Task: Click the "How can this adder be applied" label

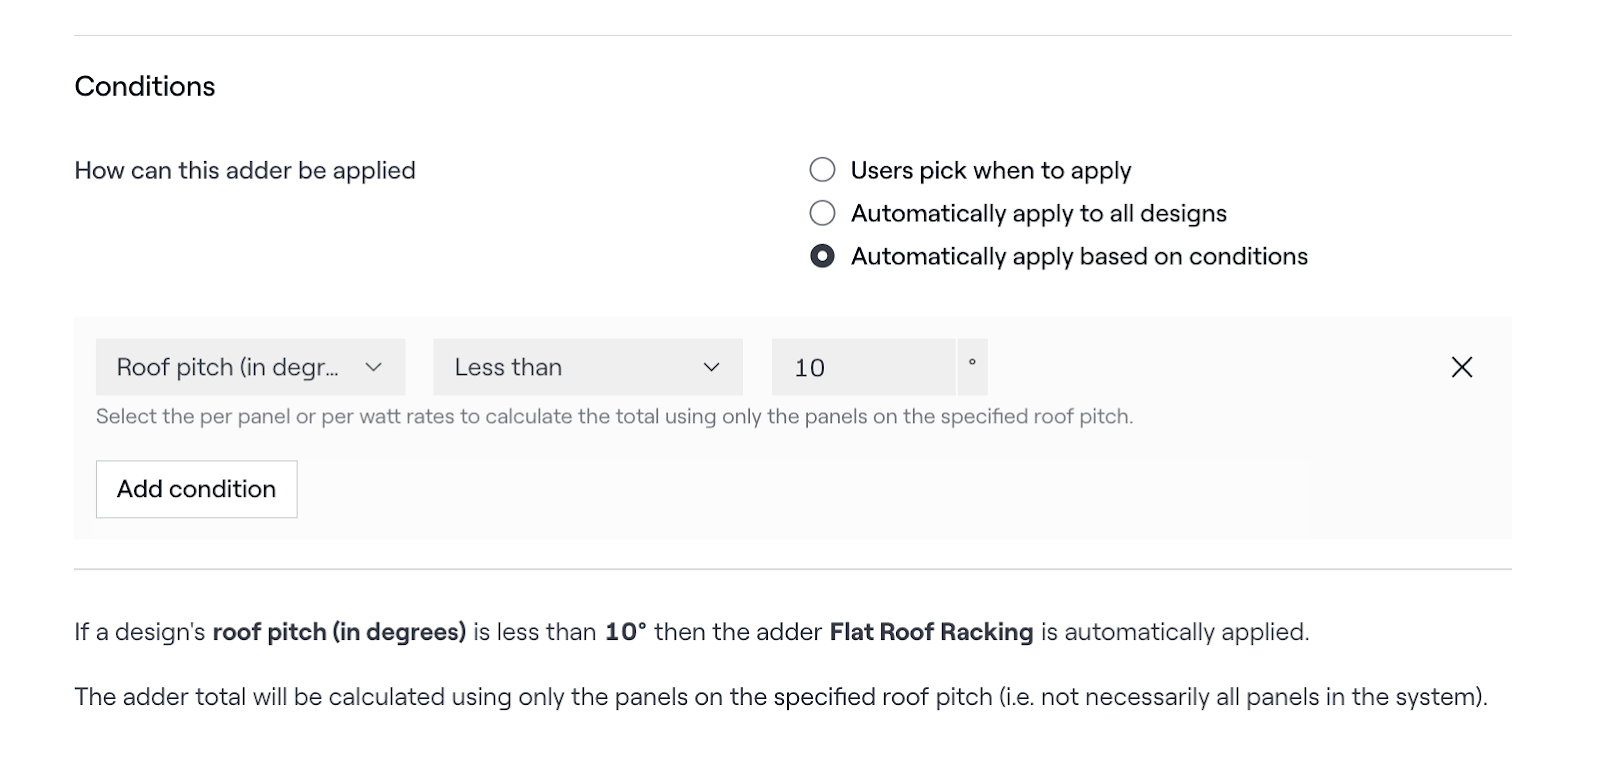Action: coord(245,170)
